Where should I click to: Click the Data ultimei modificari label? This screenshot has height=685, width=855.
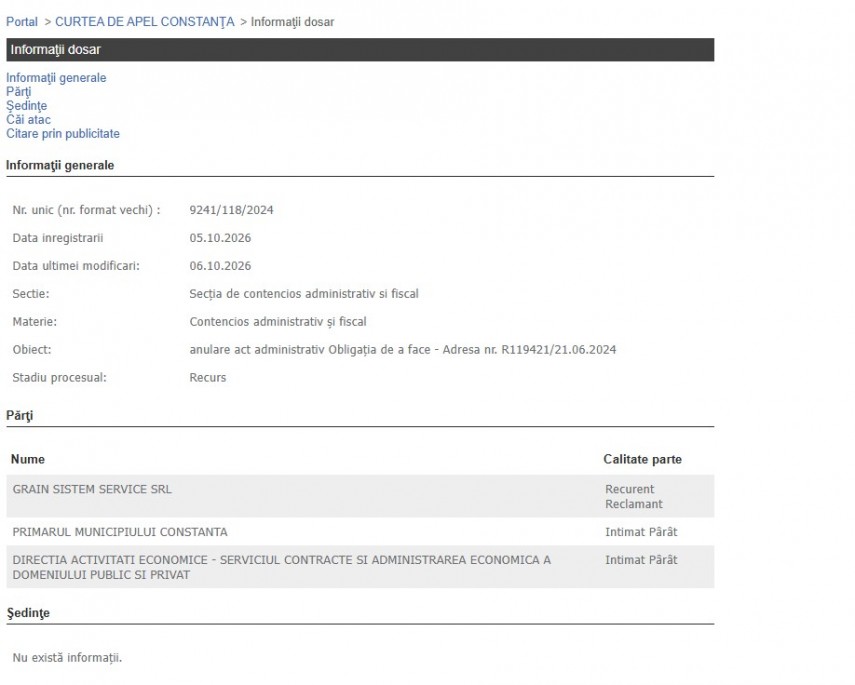point(76,266)
